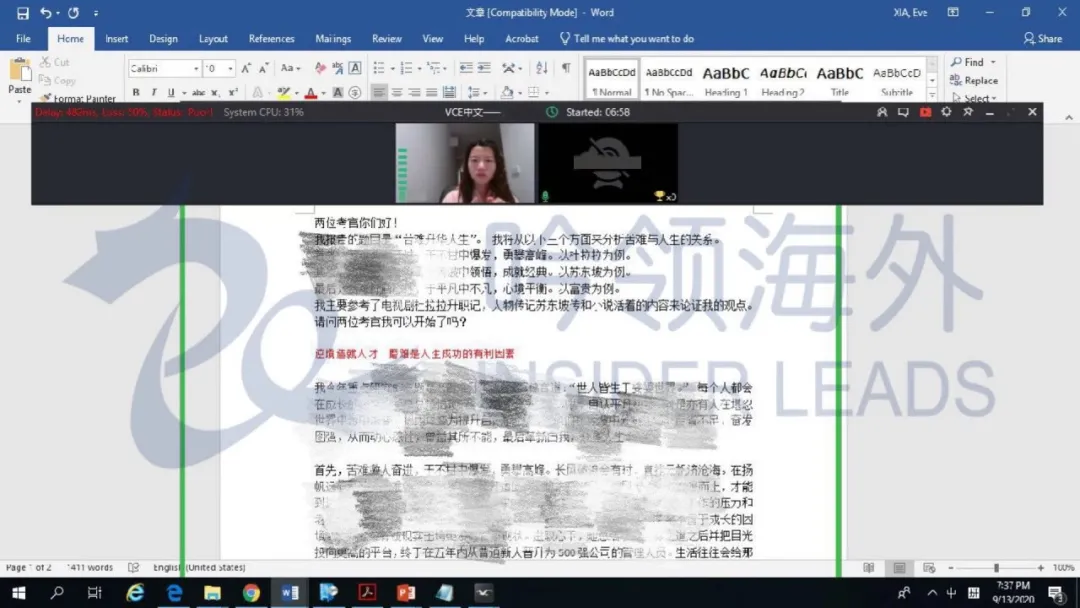The height and width of the screenshot is (608, 1080).
Task: Toggle italic formatting
Action: click(x=153, y=93)
